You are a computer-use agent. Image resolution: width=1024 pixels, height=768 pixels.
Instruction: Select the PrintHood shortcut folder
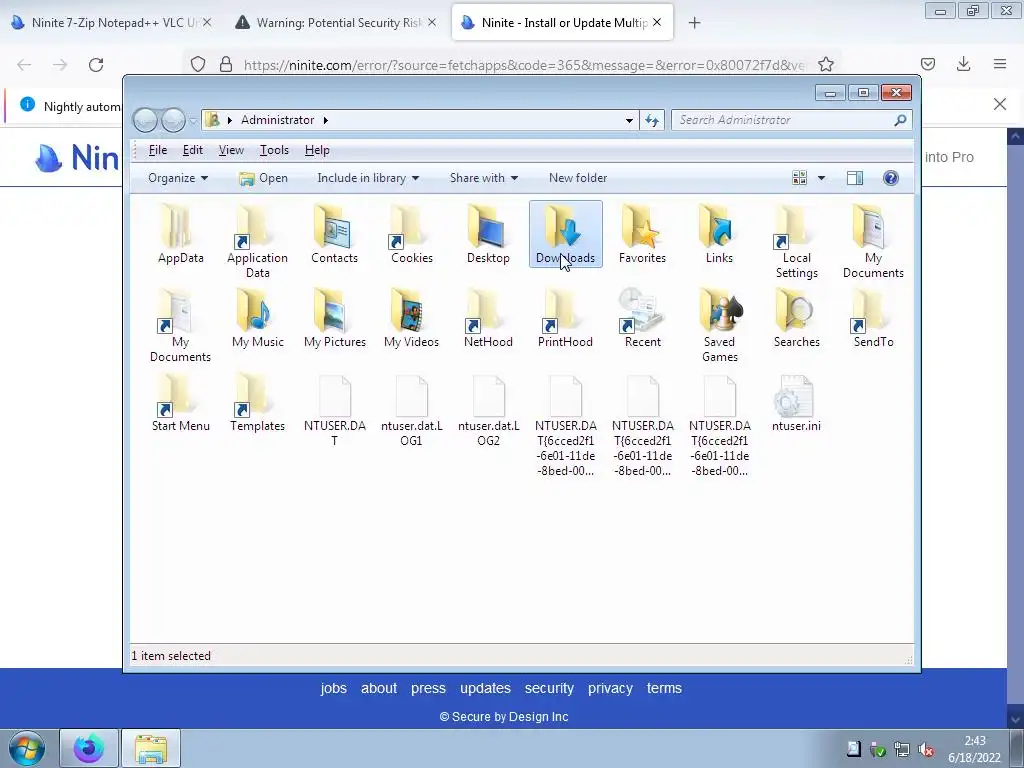566,318
